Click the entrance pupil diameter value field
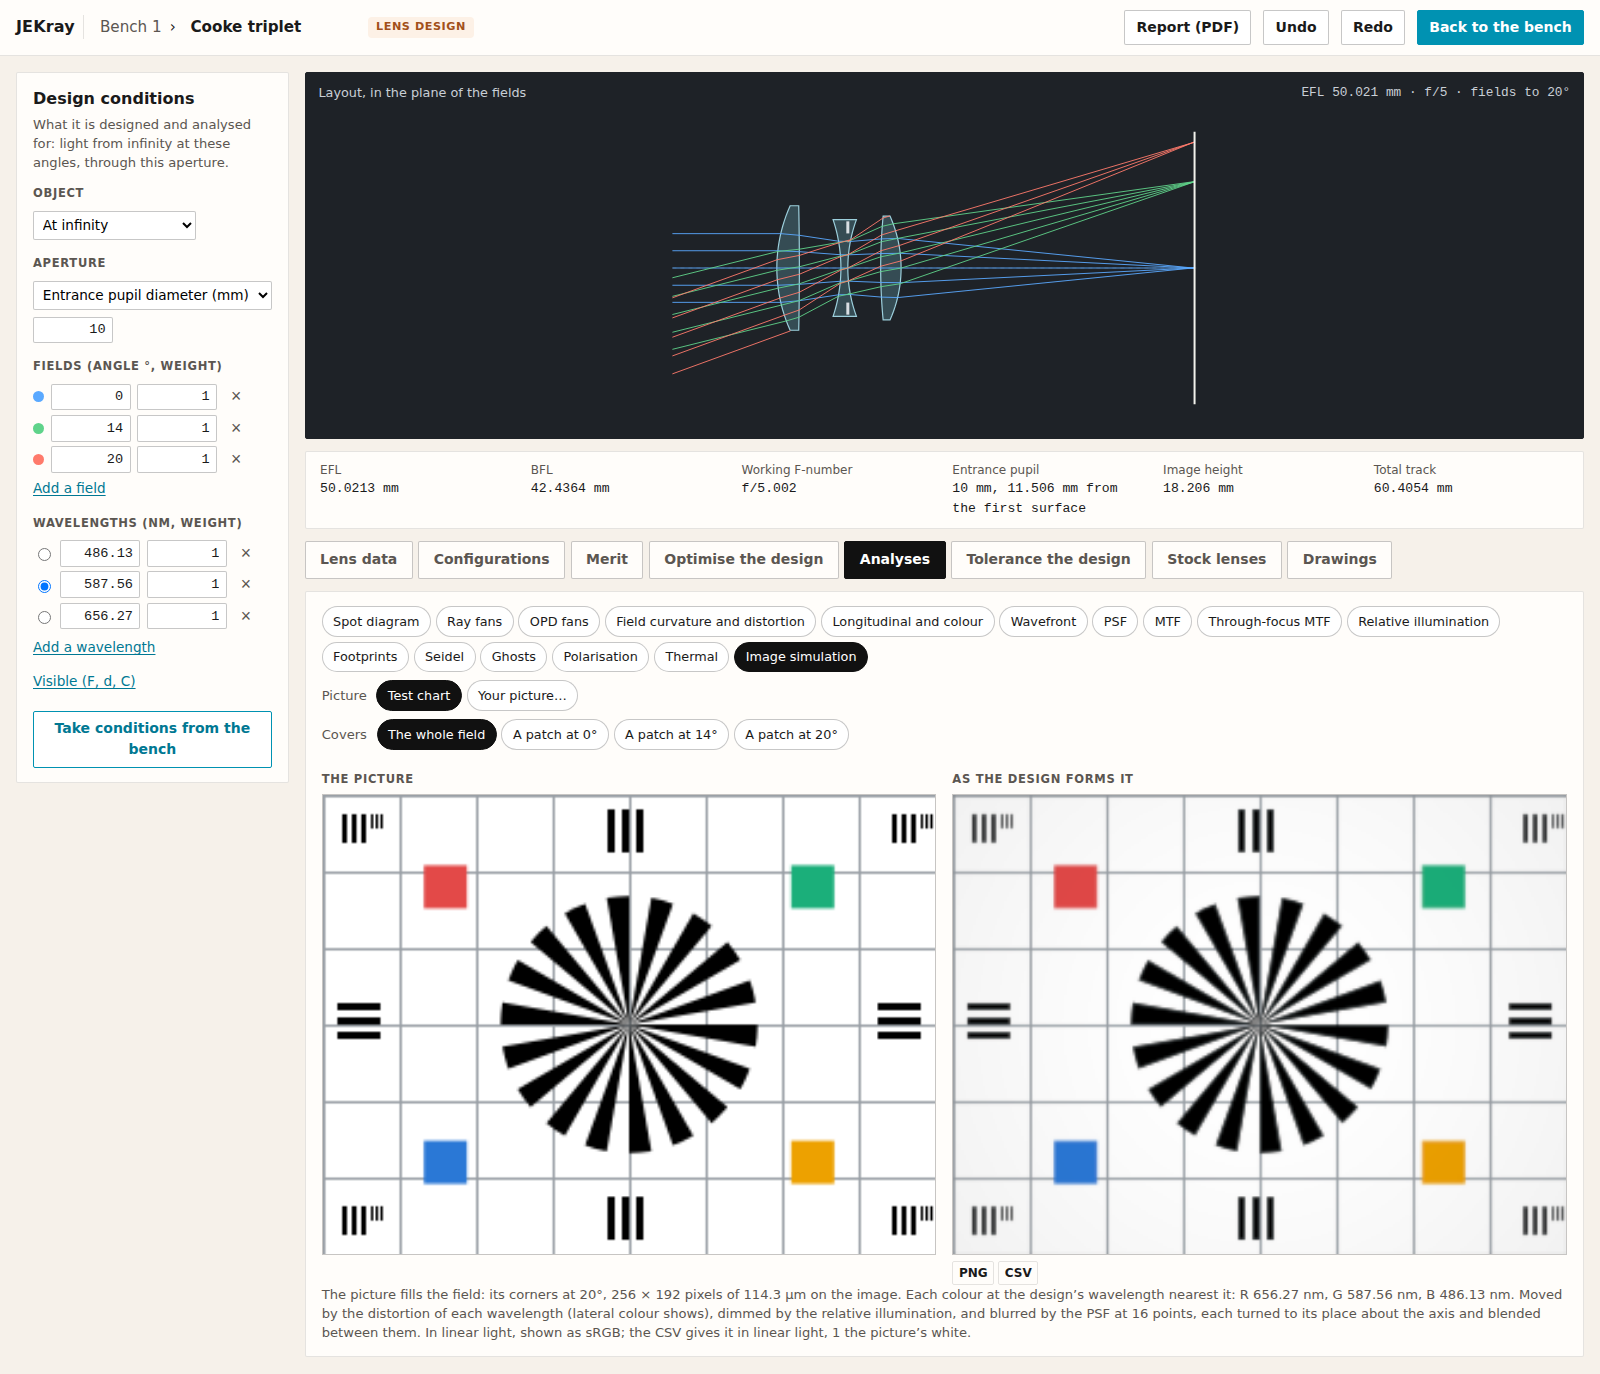 [73, 329]
